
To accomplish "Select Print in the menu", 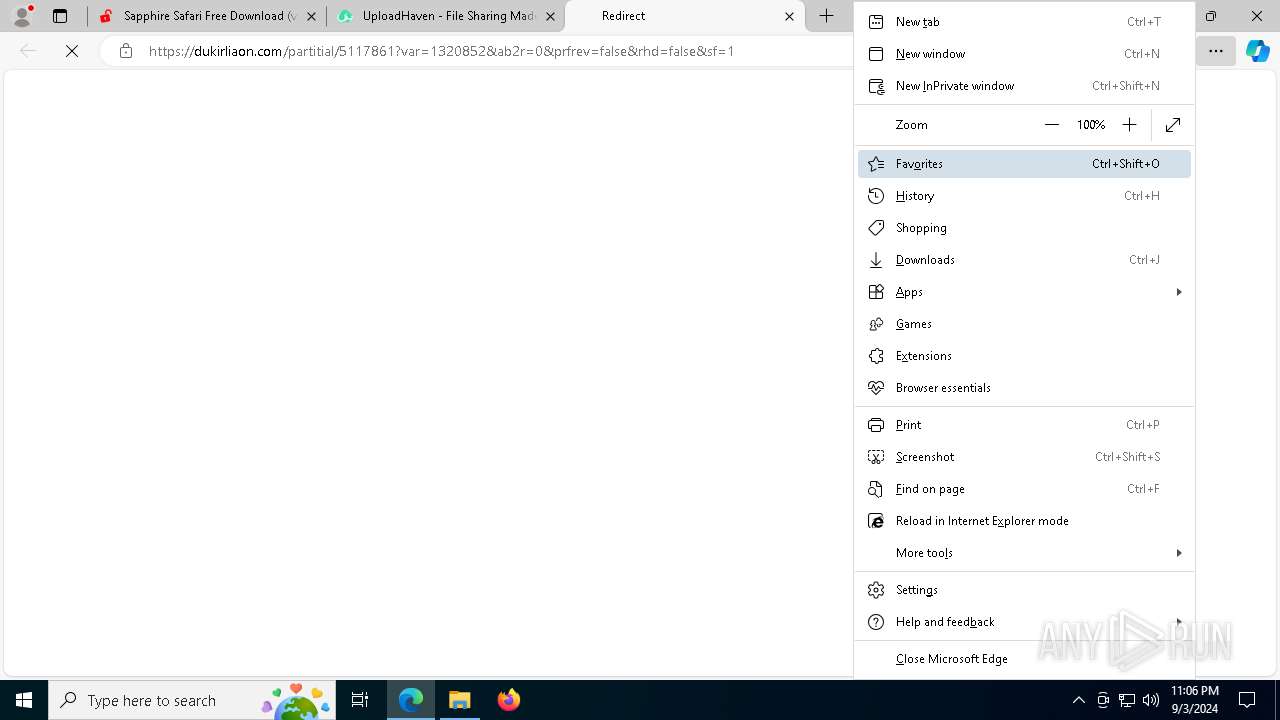I will (1024, 425).
